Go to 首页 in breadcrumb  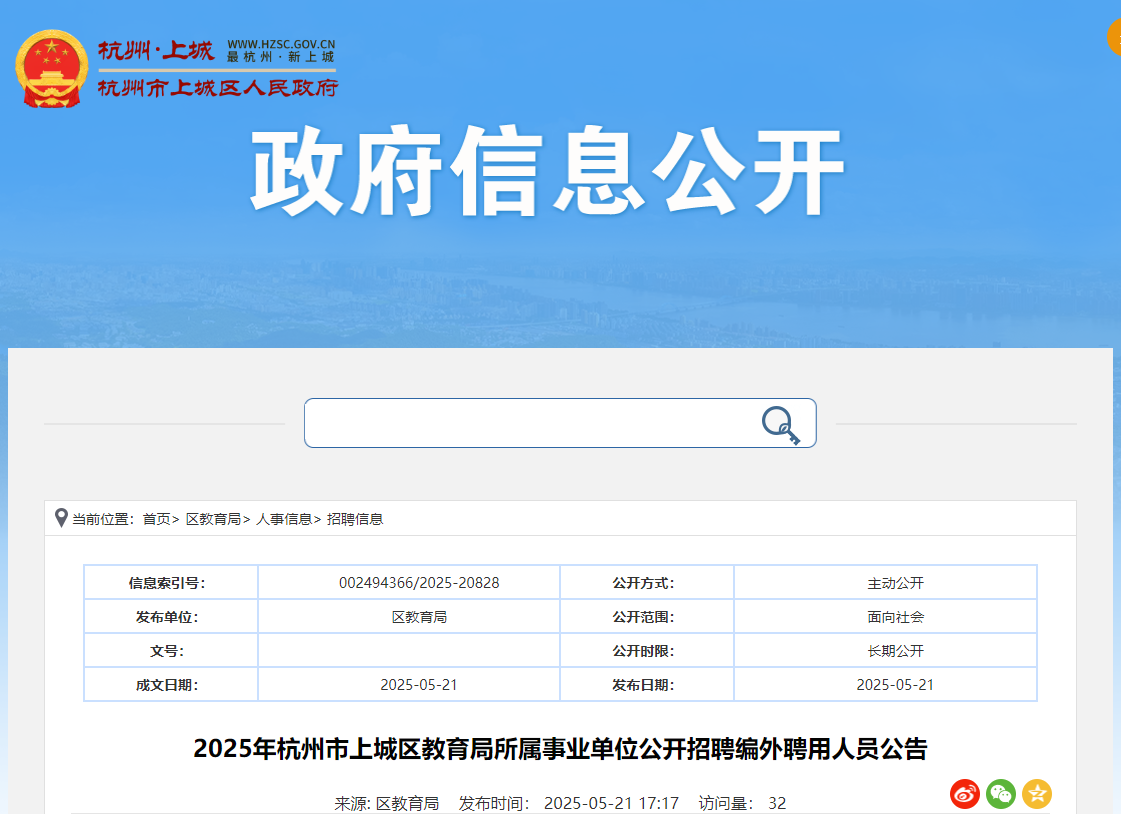click(156, 519)
